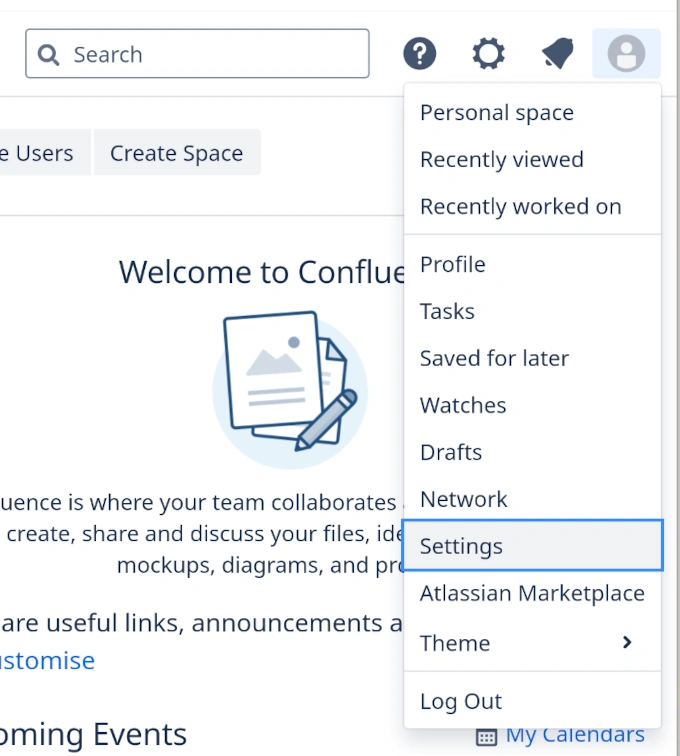Click the user profile avatar icon
Image resolution: width=680 pixels, height=756 pixels.
626,54
